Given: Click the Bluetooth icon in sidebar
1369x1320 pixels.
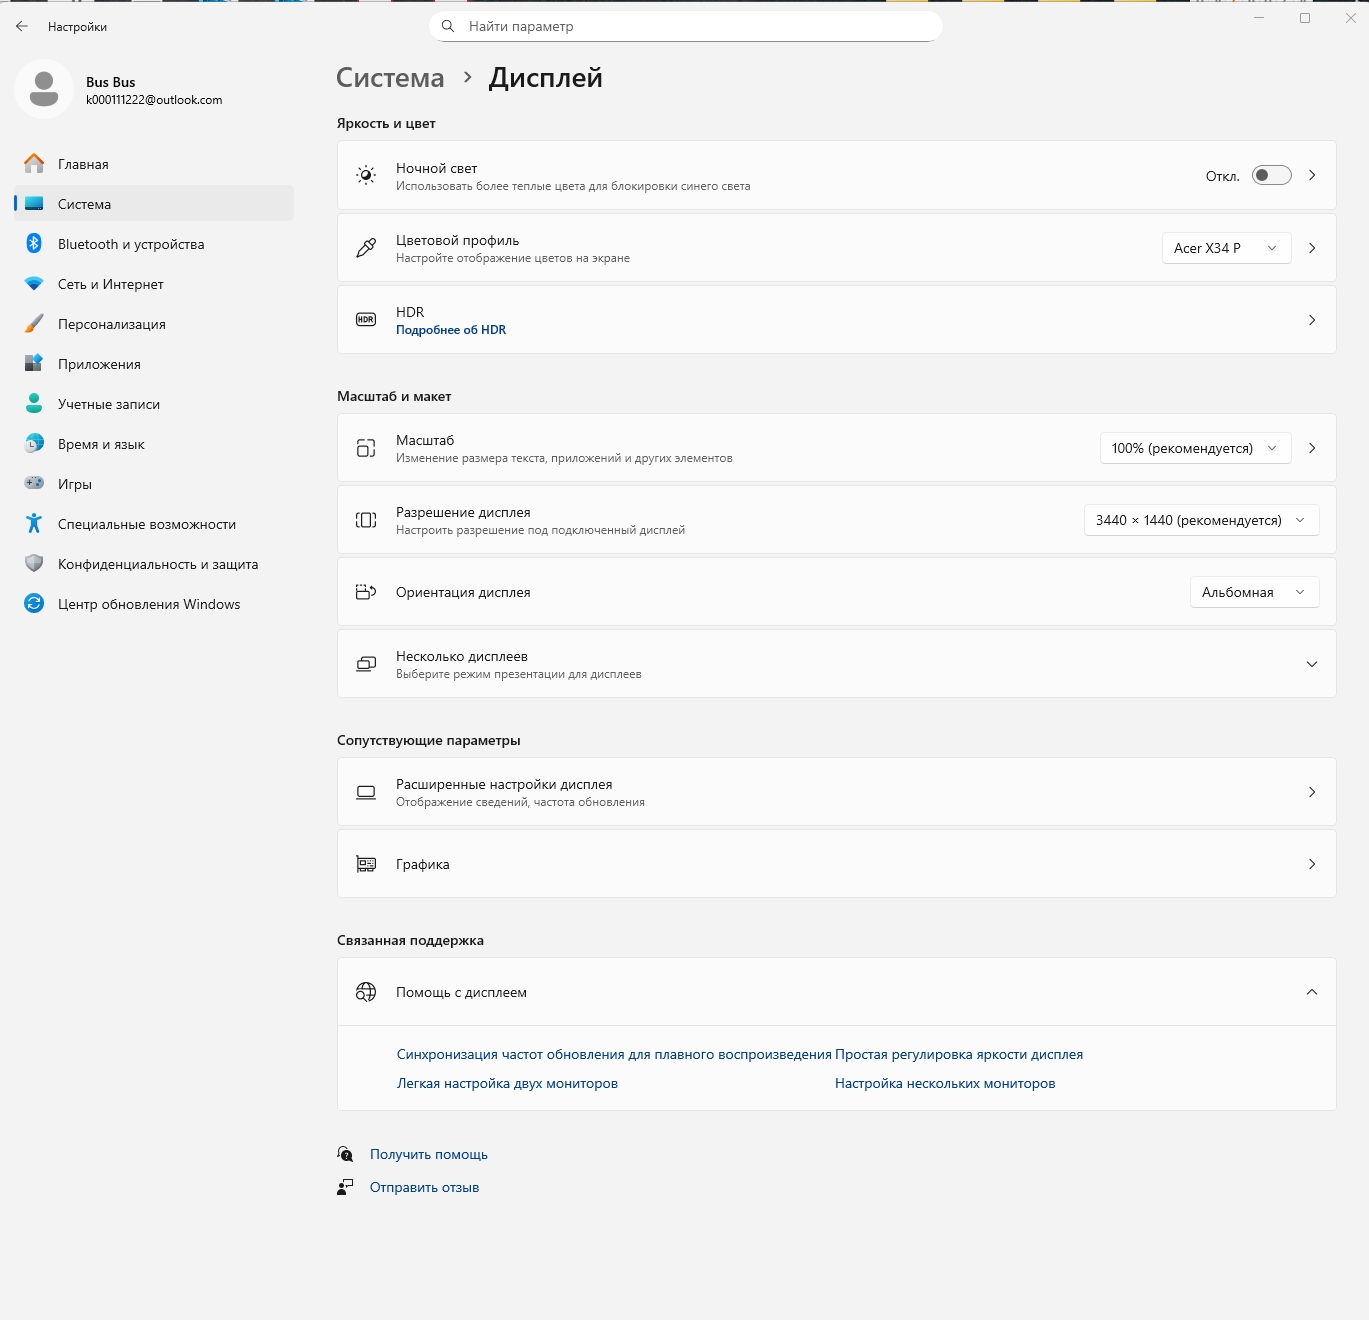Looking at the screenshot, I should pos(34,244).
